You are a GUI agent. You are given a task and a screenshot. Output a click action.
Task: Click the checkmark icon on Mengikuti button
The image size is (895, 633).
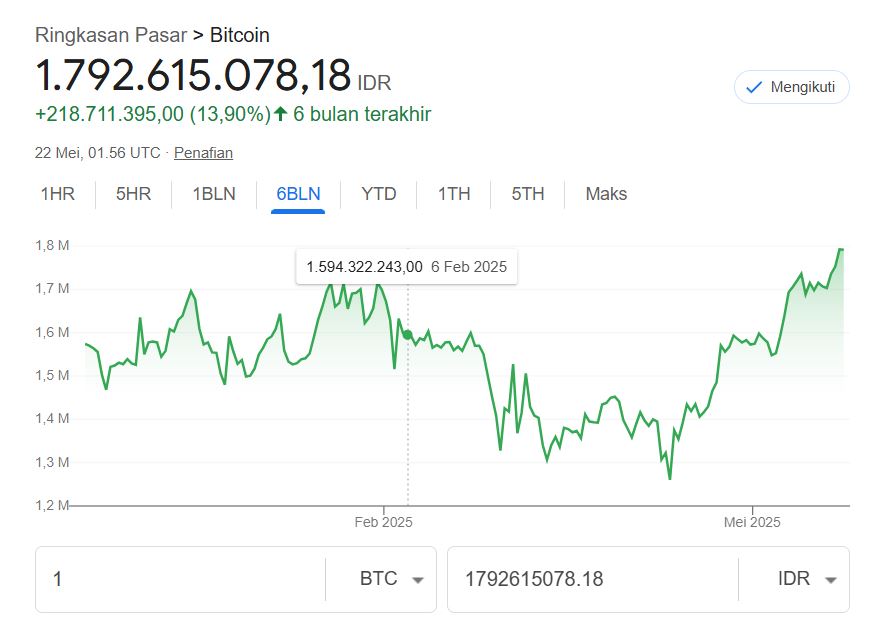754,87
